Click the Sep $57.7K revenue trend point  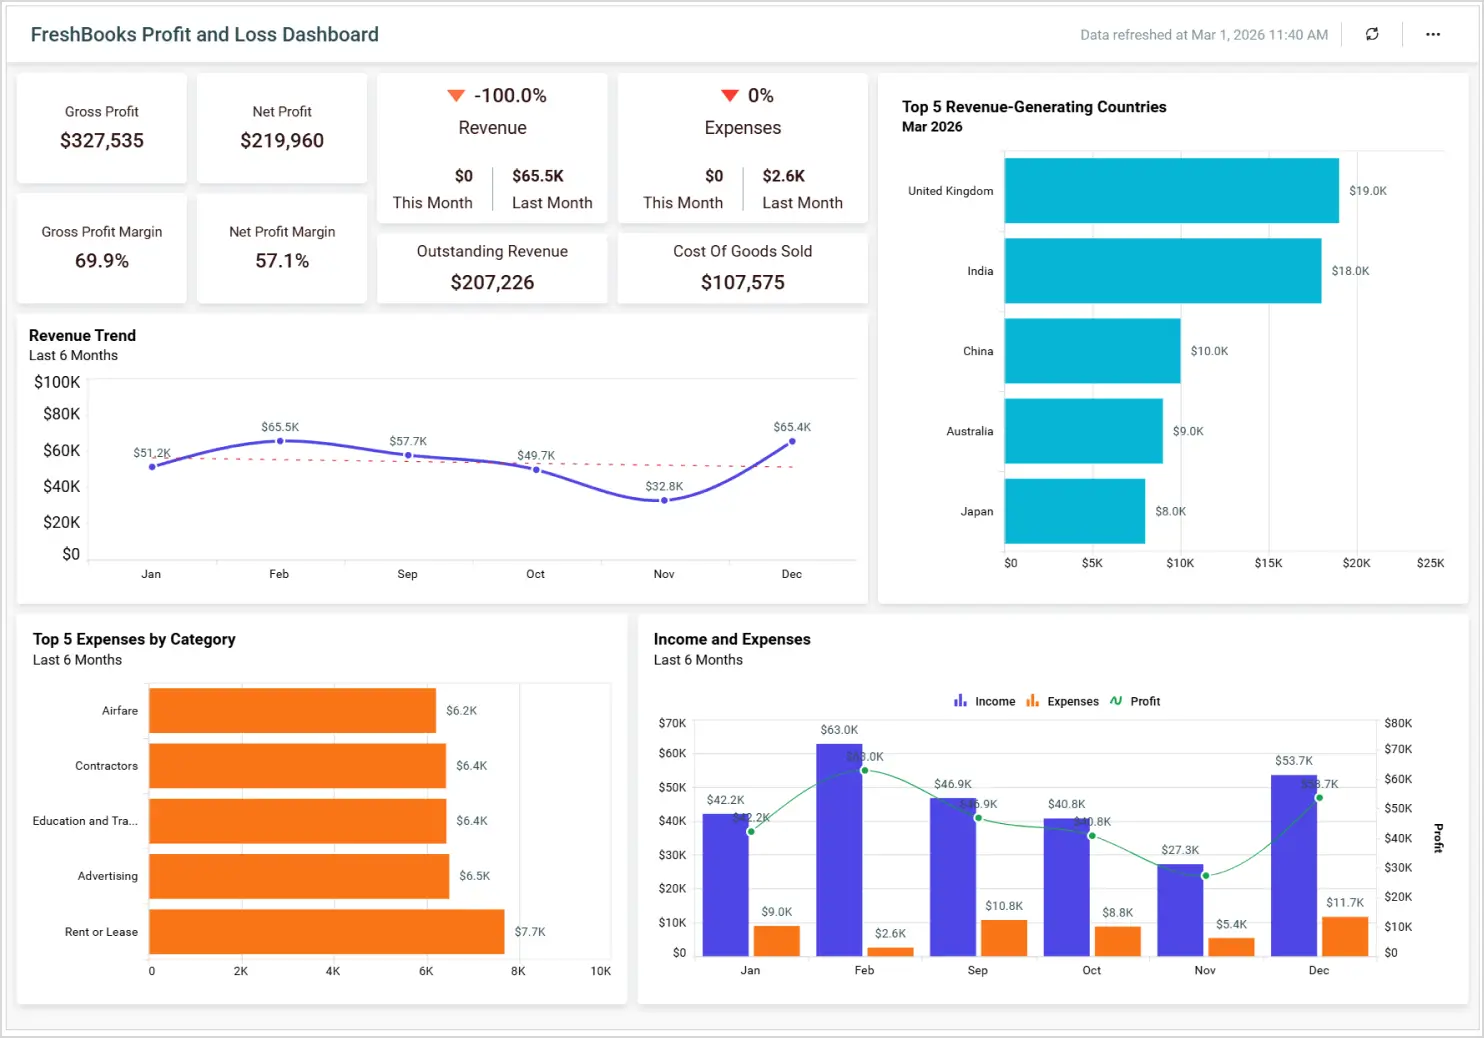pyautogui.click(x=408, y=455)
